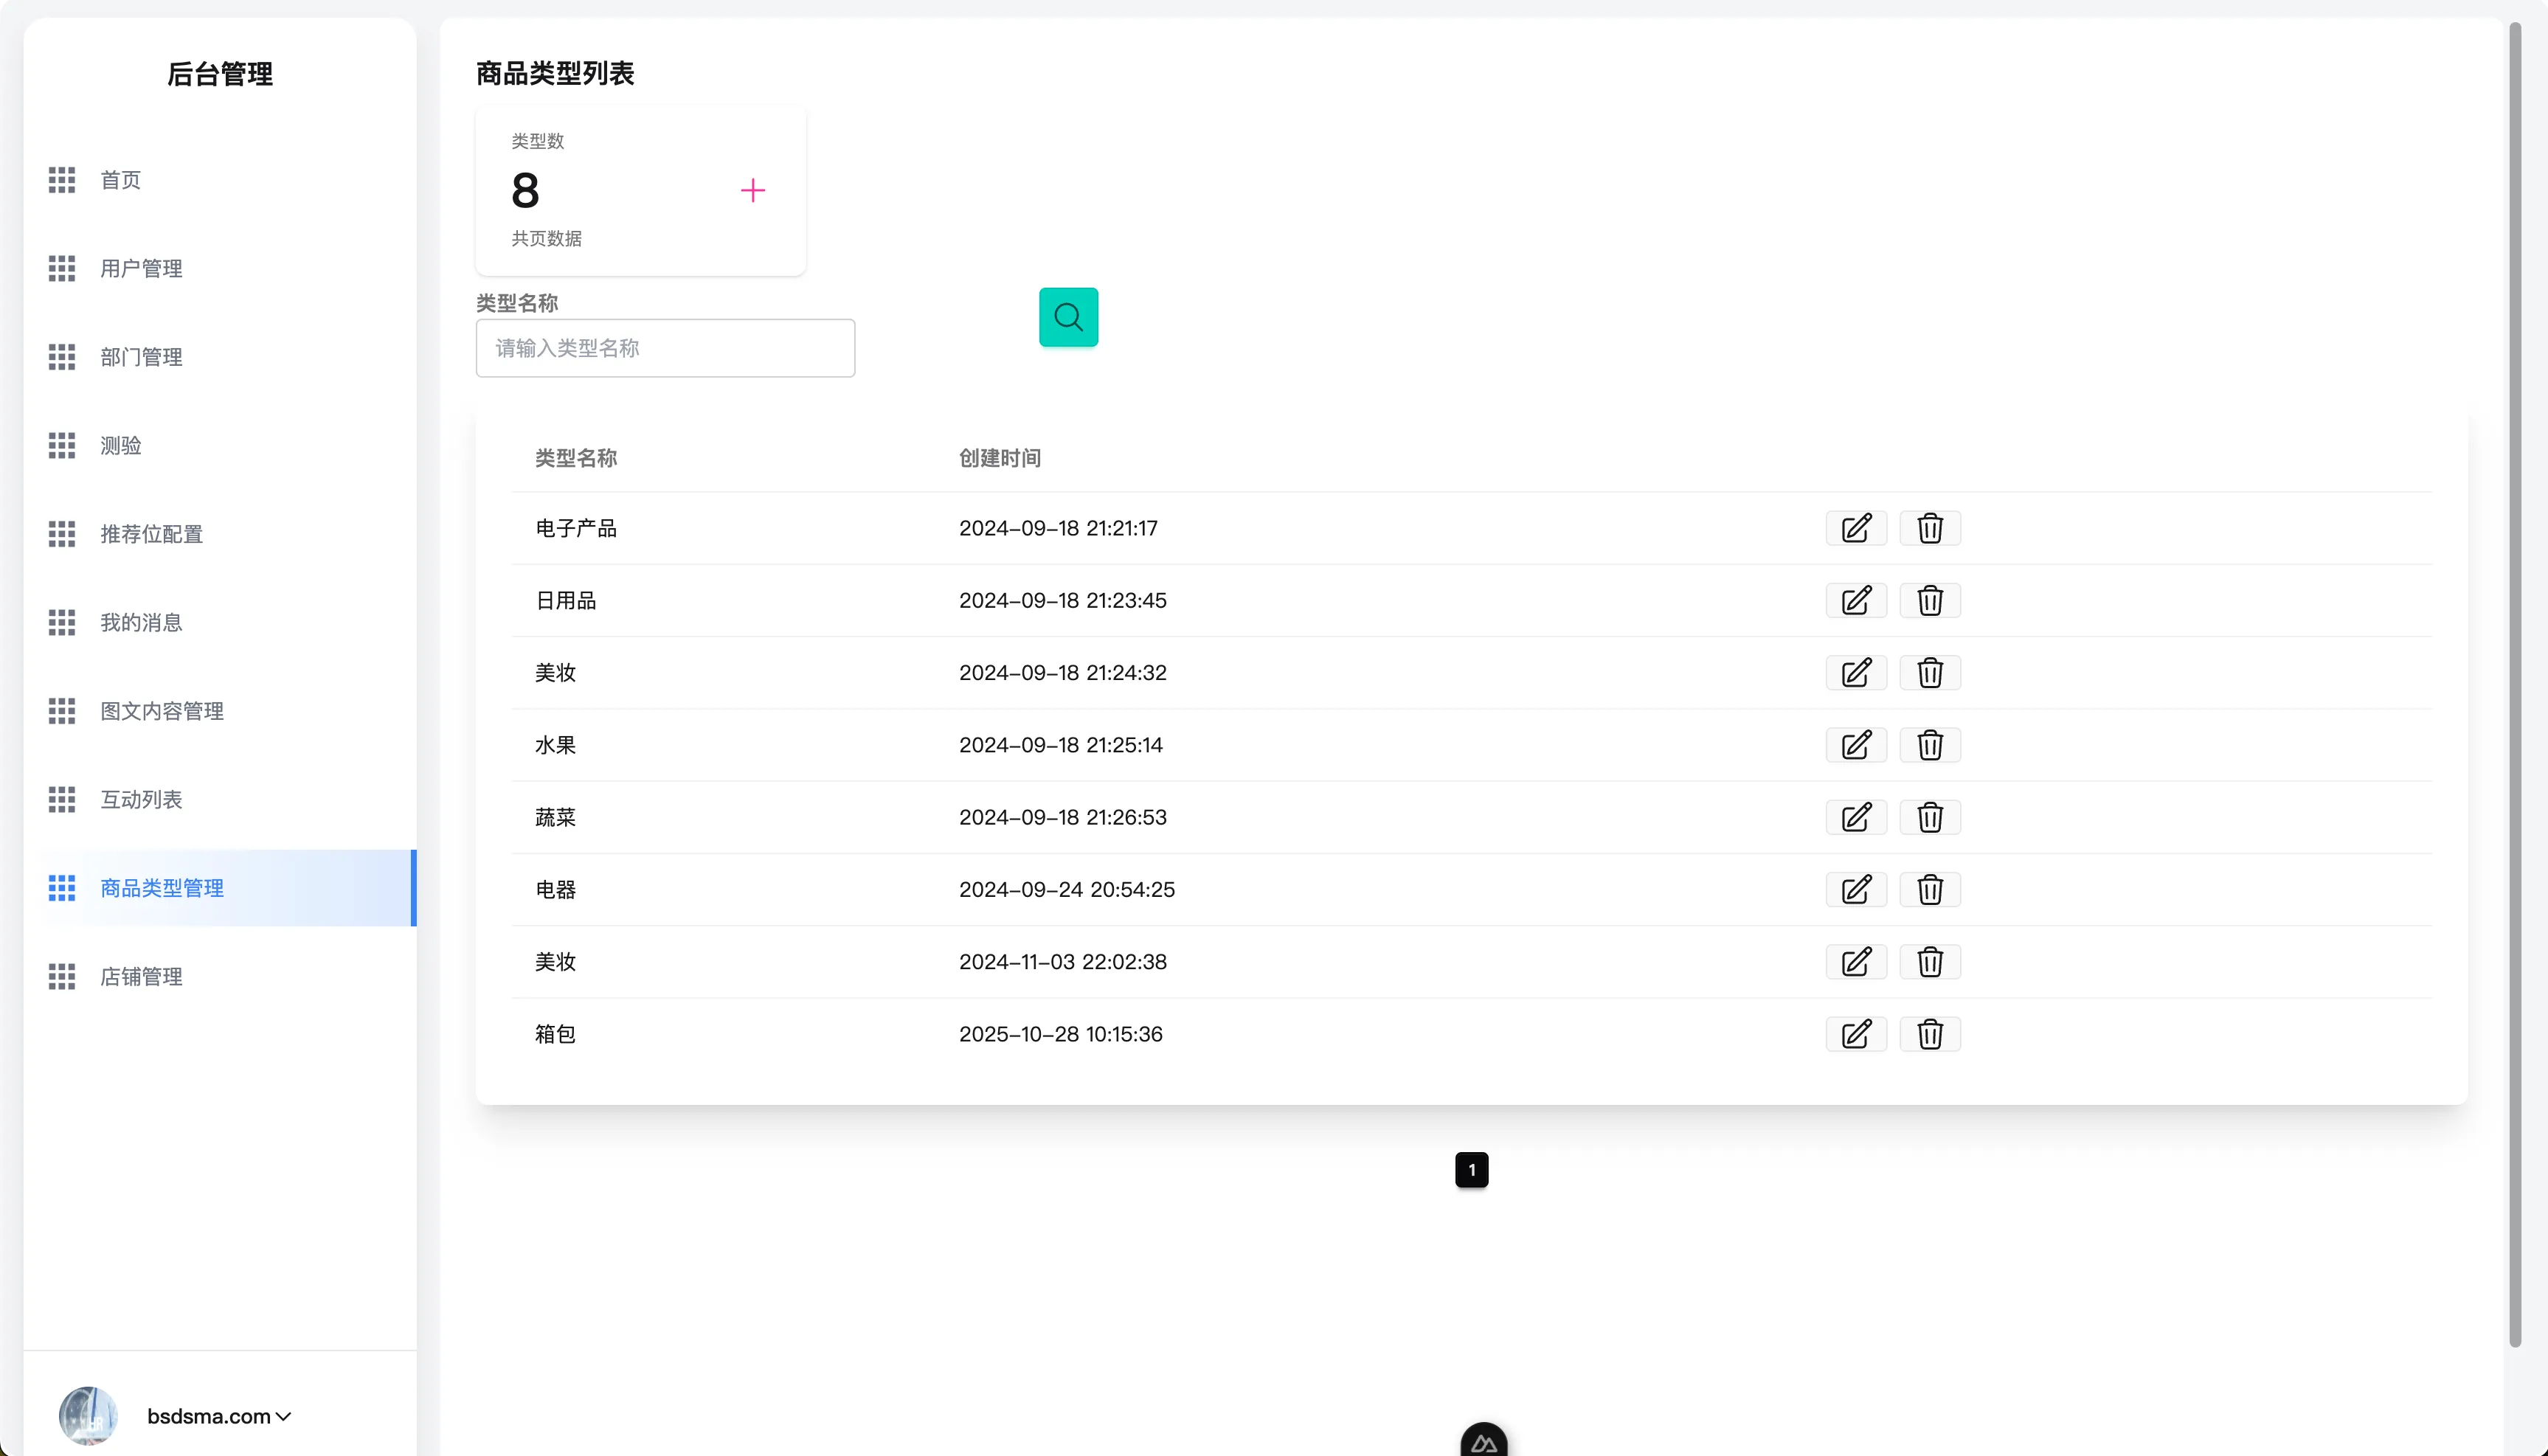
Task: Edit the 水果 type entry
Action: 1856,745
